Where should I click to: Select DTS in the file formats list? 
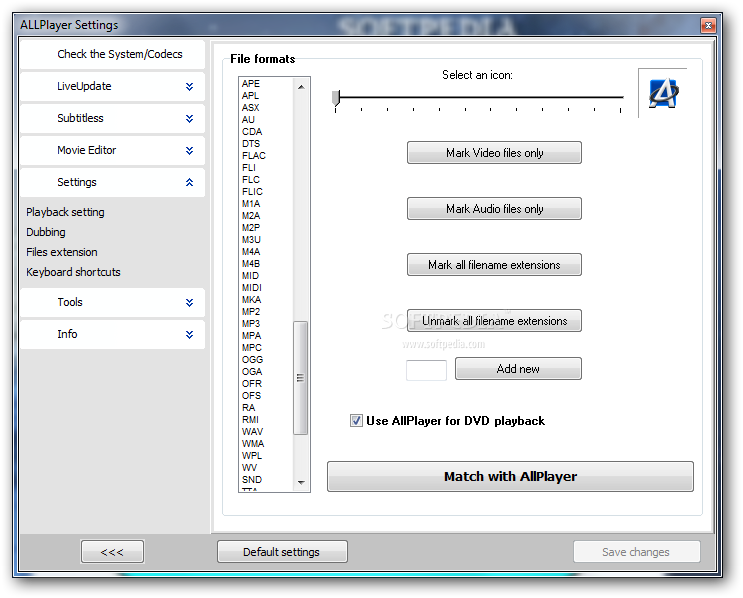[251, 144]
